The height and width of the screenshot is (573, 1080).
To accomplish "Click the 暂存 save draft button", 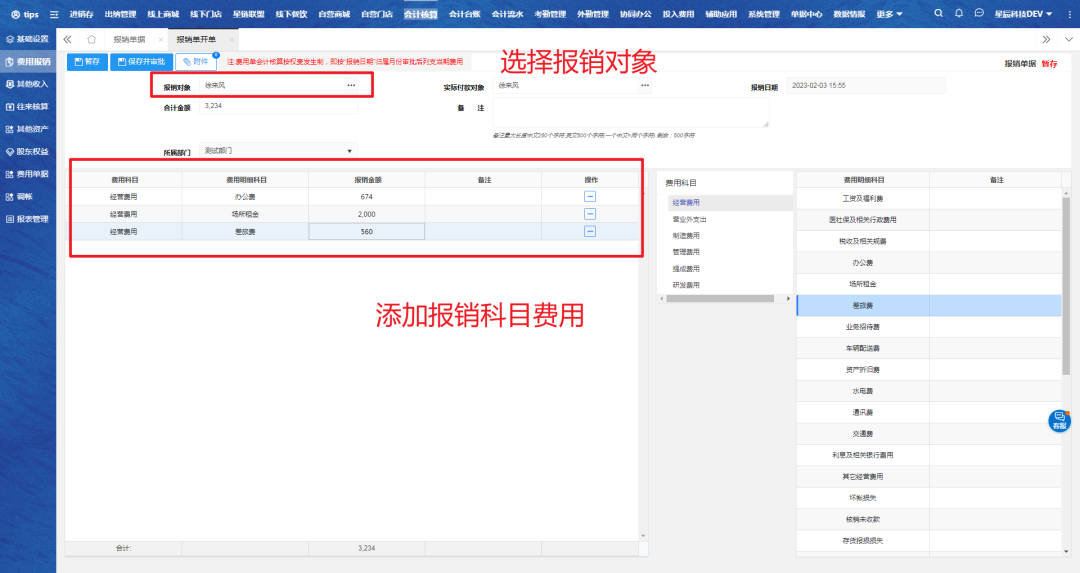I will [87, 62].
